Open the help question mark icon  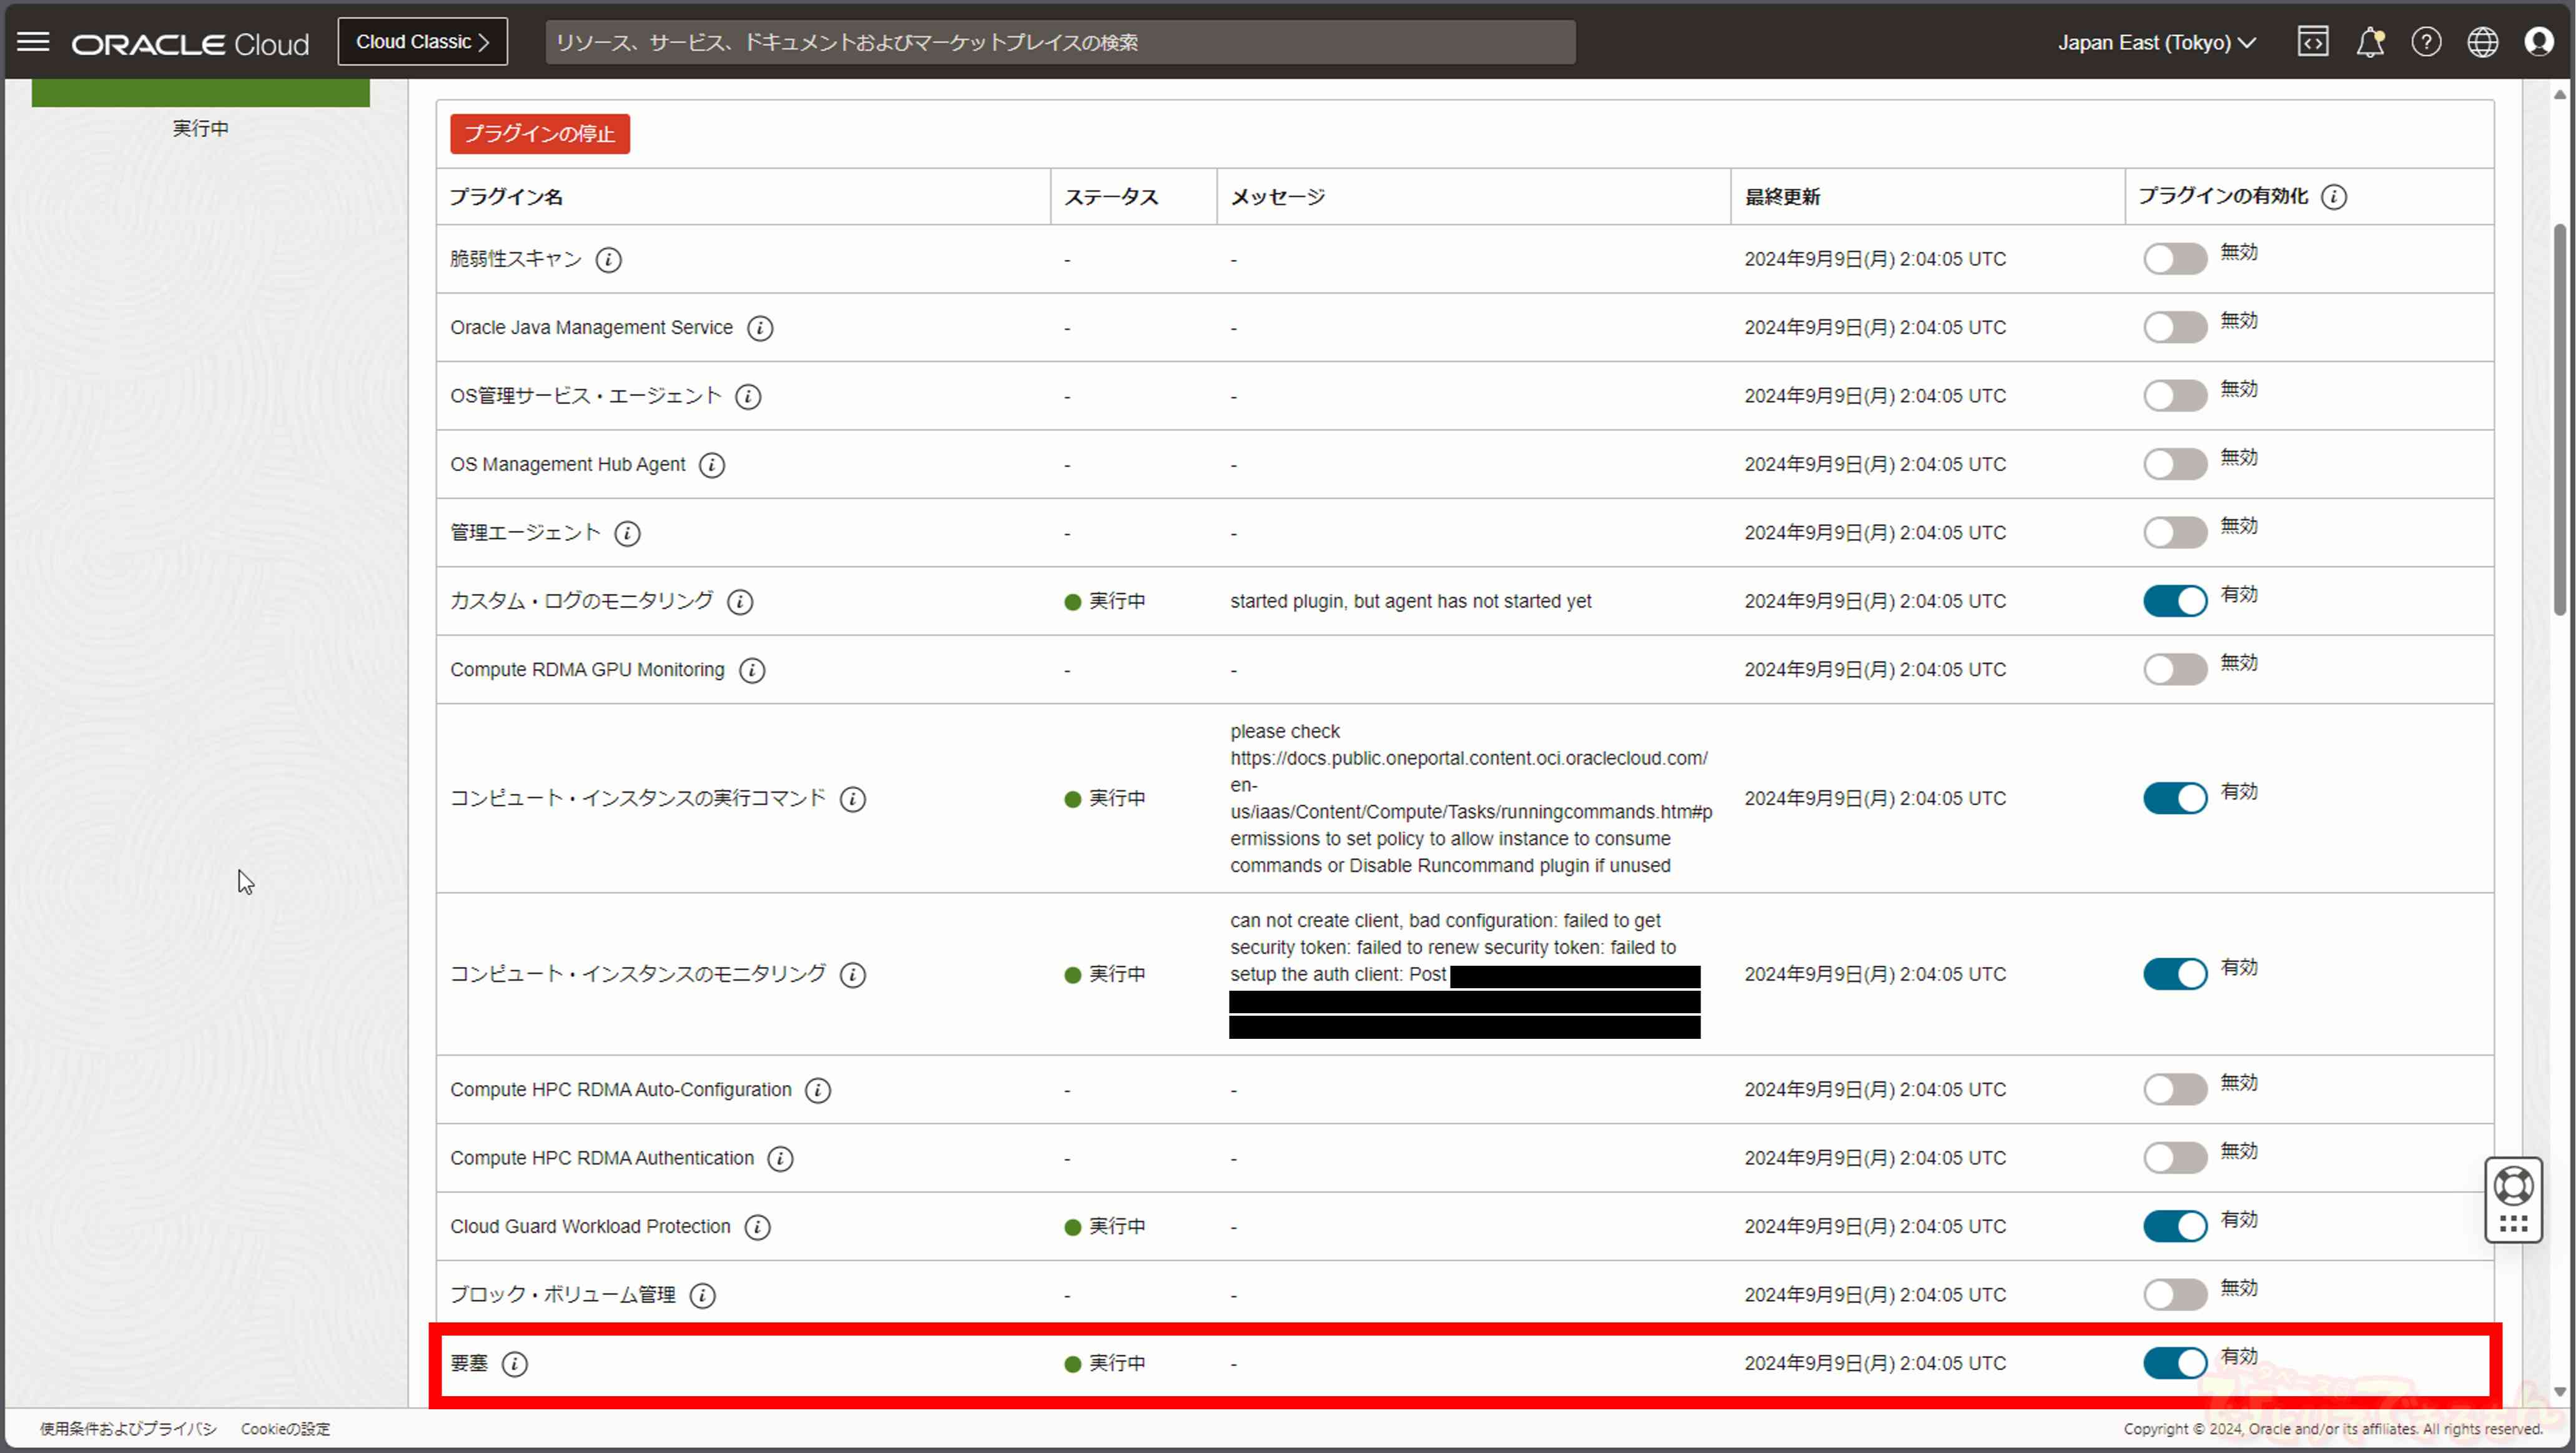[x=2426, y=42]
